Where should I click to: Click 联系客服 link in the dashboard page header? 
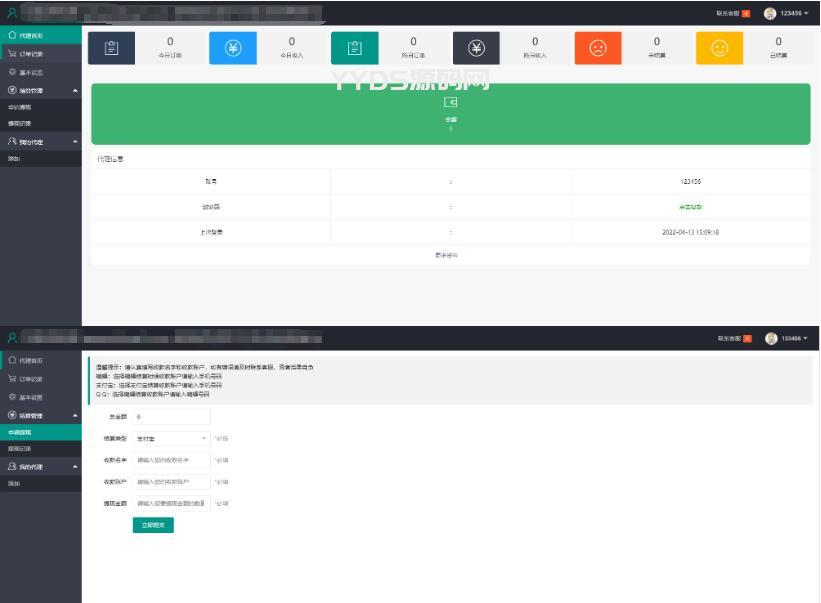(x=728, y=13)
